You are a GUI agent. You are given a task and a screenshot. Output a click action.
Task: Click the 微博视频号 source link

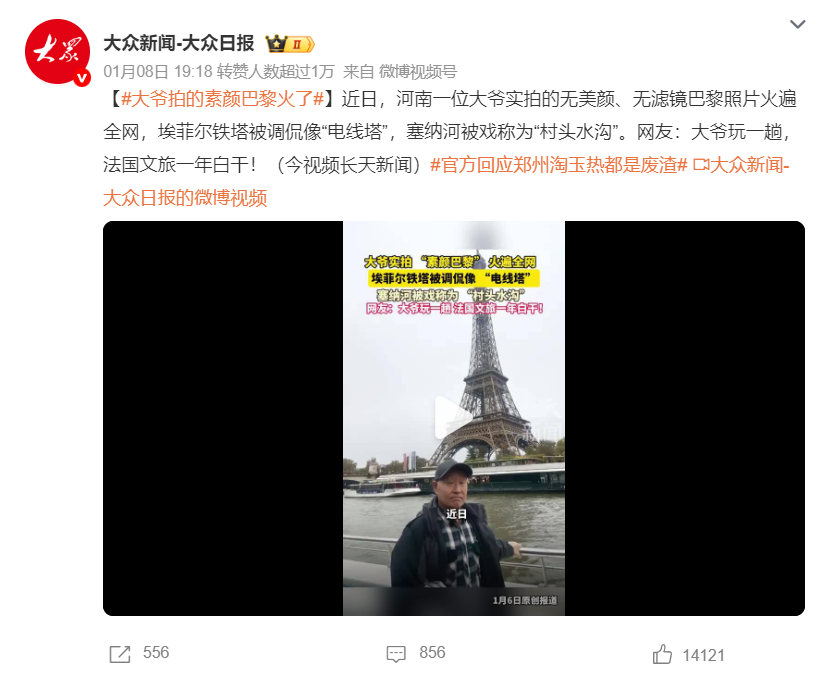[x=418, y=71]
